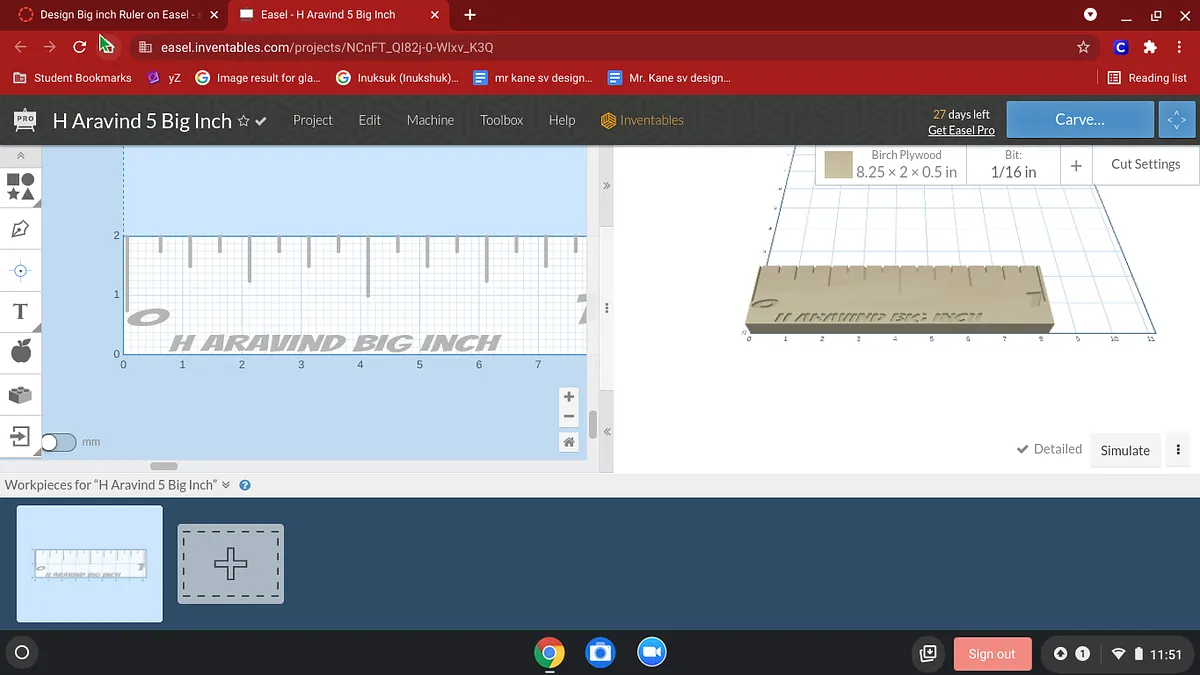This screenshot has width=1200, height=675.
Task: Open the three-dot menu beside Simulate
Action: (1179, 450)
